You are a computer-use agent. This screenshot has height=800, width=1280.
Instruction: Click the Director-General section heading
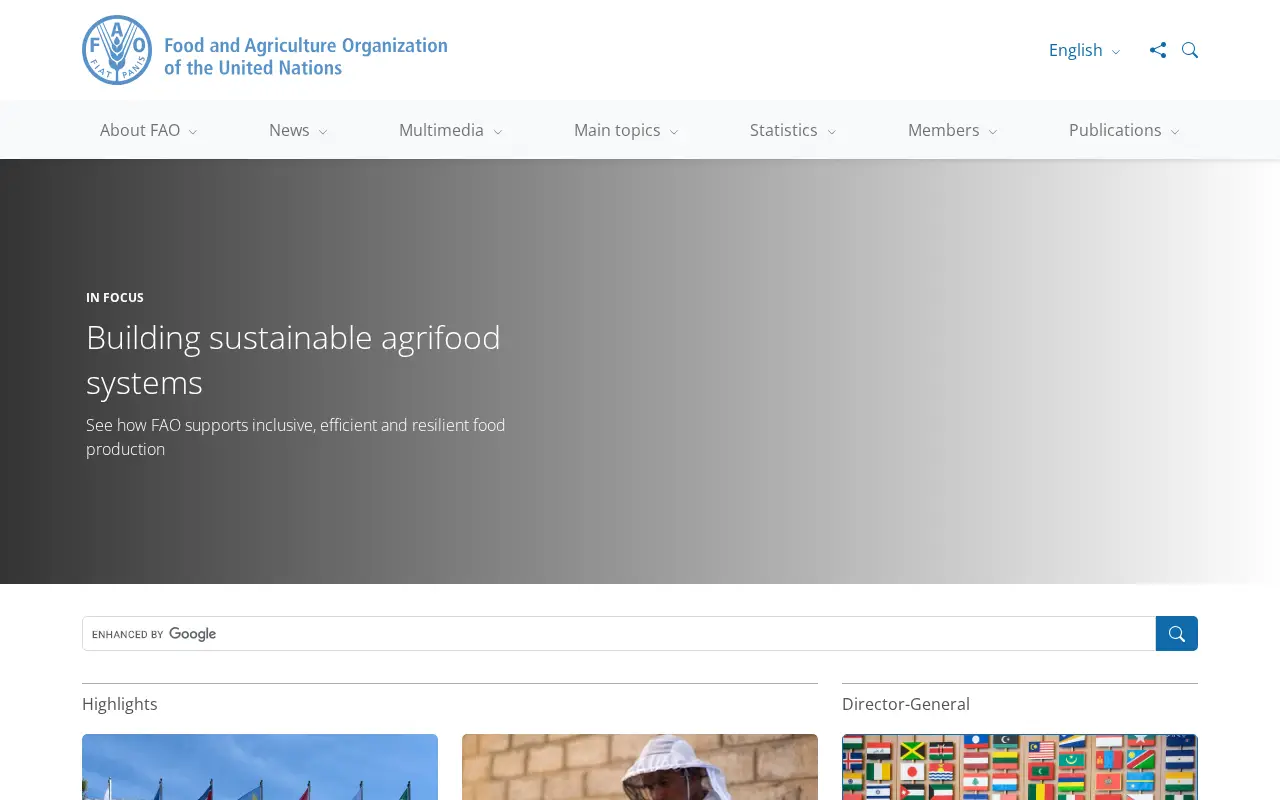click(906, 704)
